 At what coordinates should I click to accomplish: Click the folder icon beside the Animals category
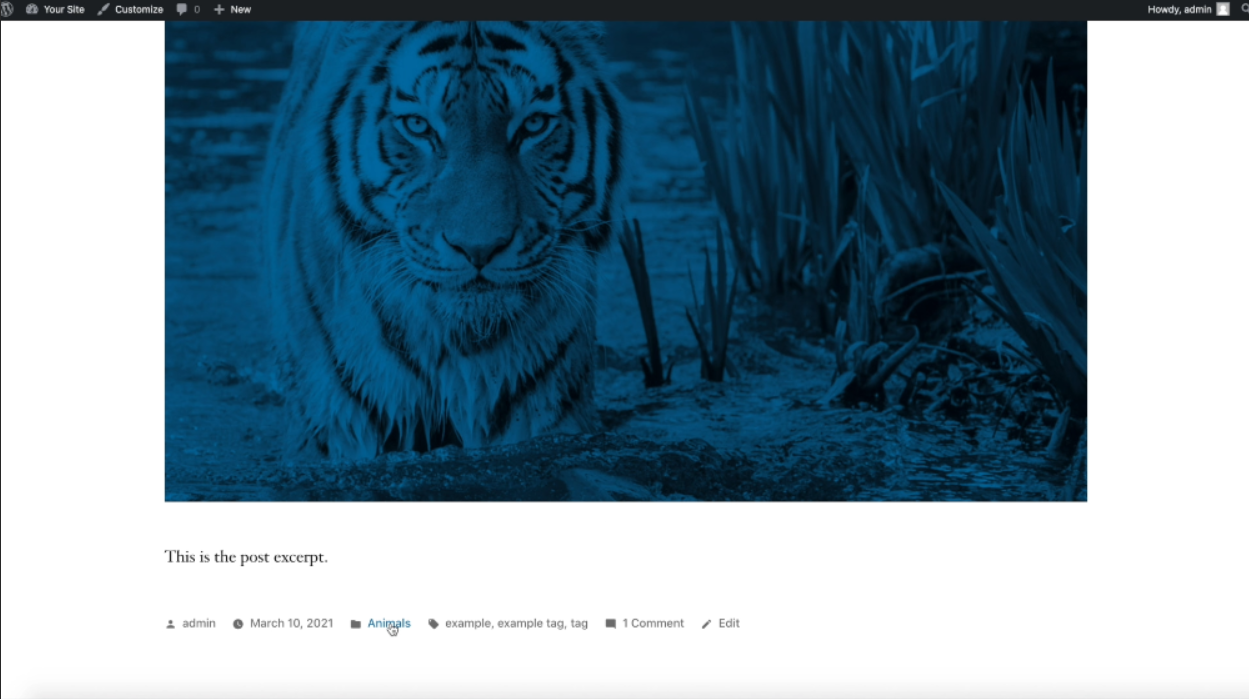356,624
